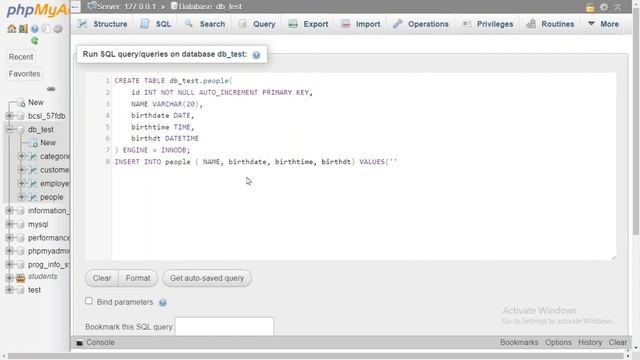Click the employees table icon in tree
640x360 pixels.
pyautogui.click(x=33, y=184)
